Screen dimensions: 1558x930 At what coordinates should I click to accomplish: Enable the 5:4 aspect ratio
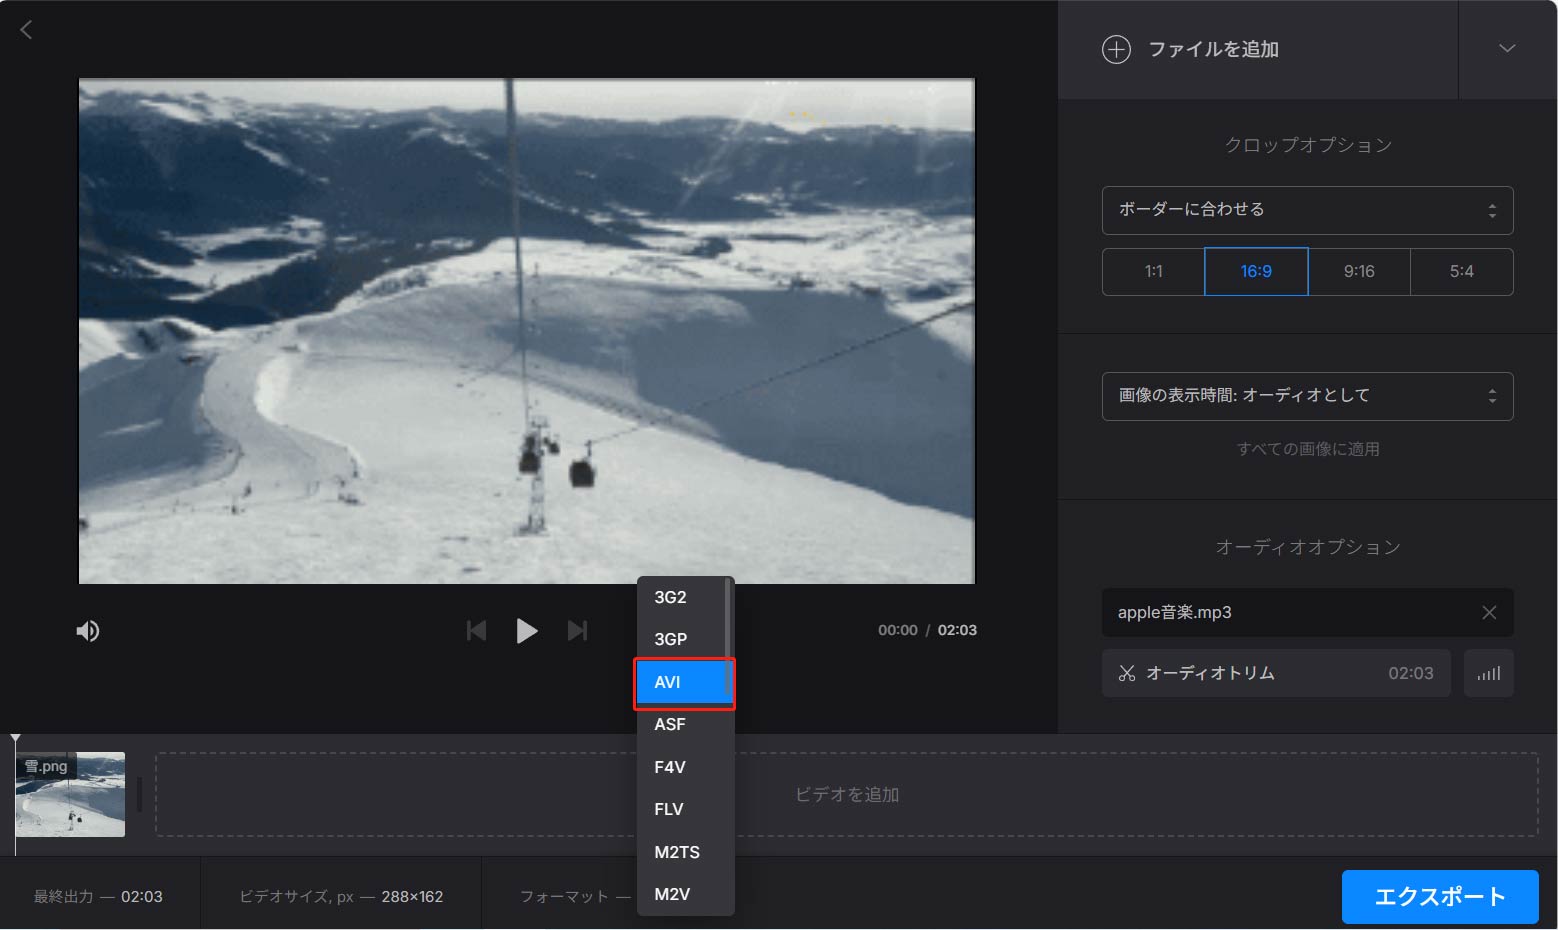click(x=1462, y=271)
